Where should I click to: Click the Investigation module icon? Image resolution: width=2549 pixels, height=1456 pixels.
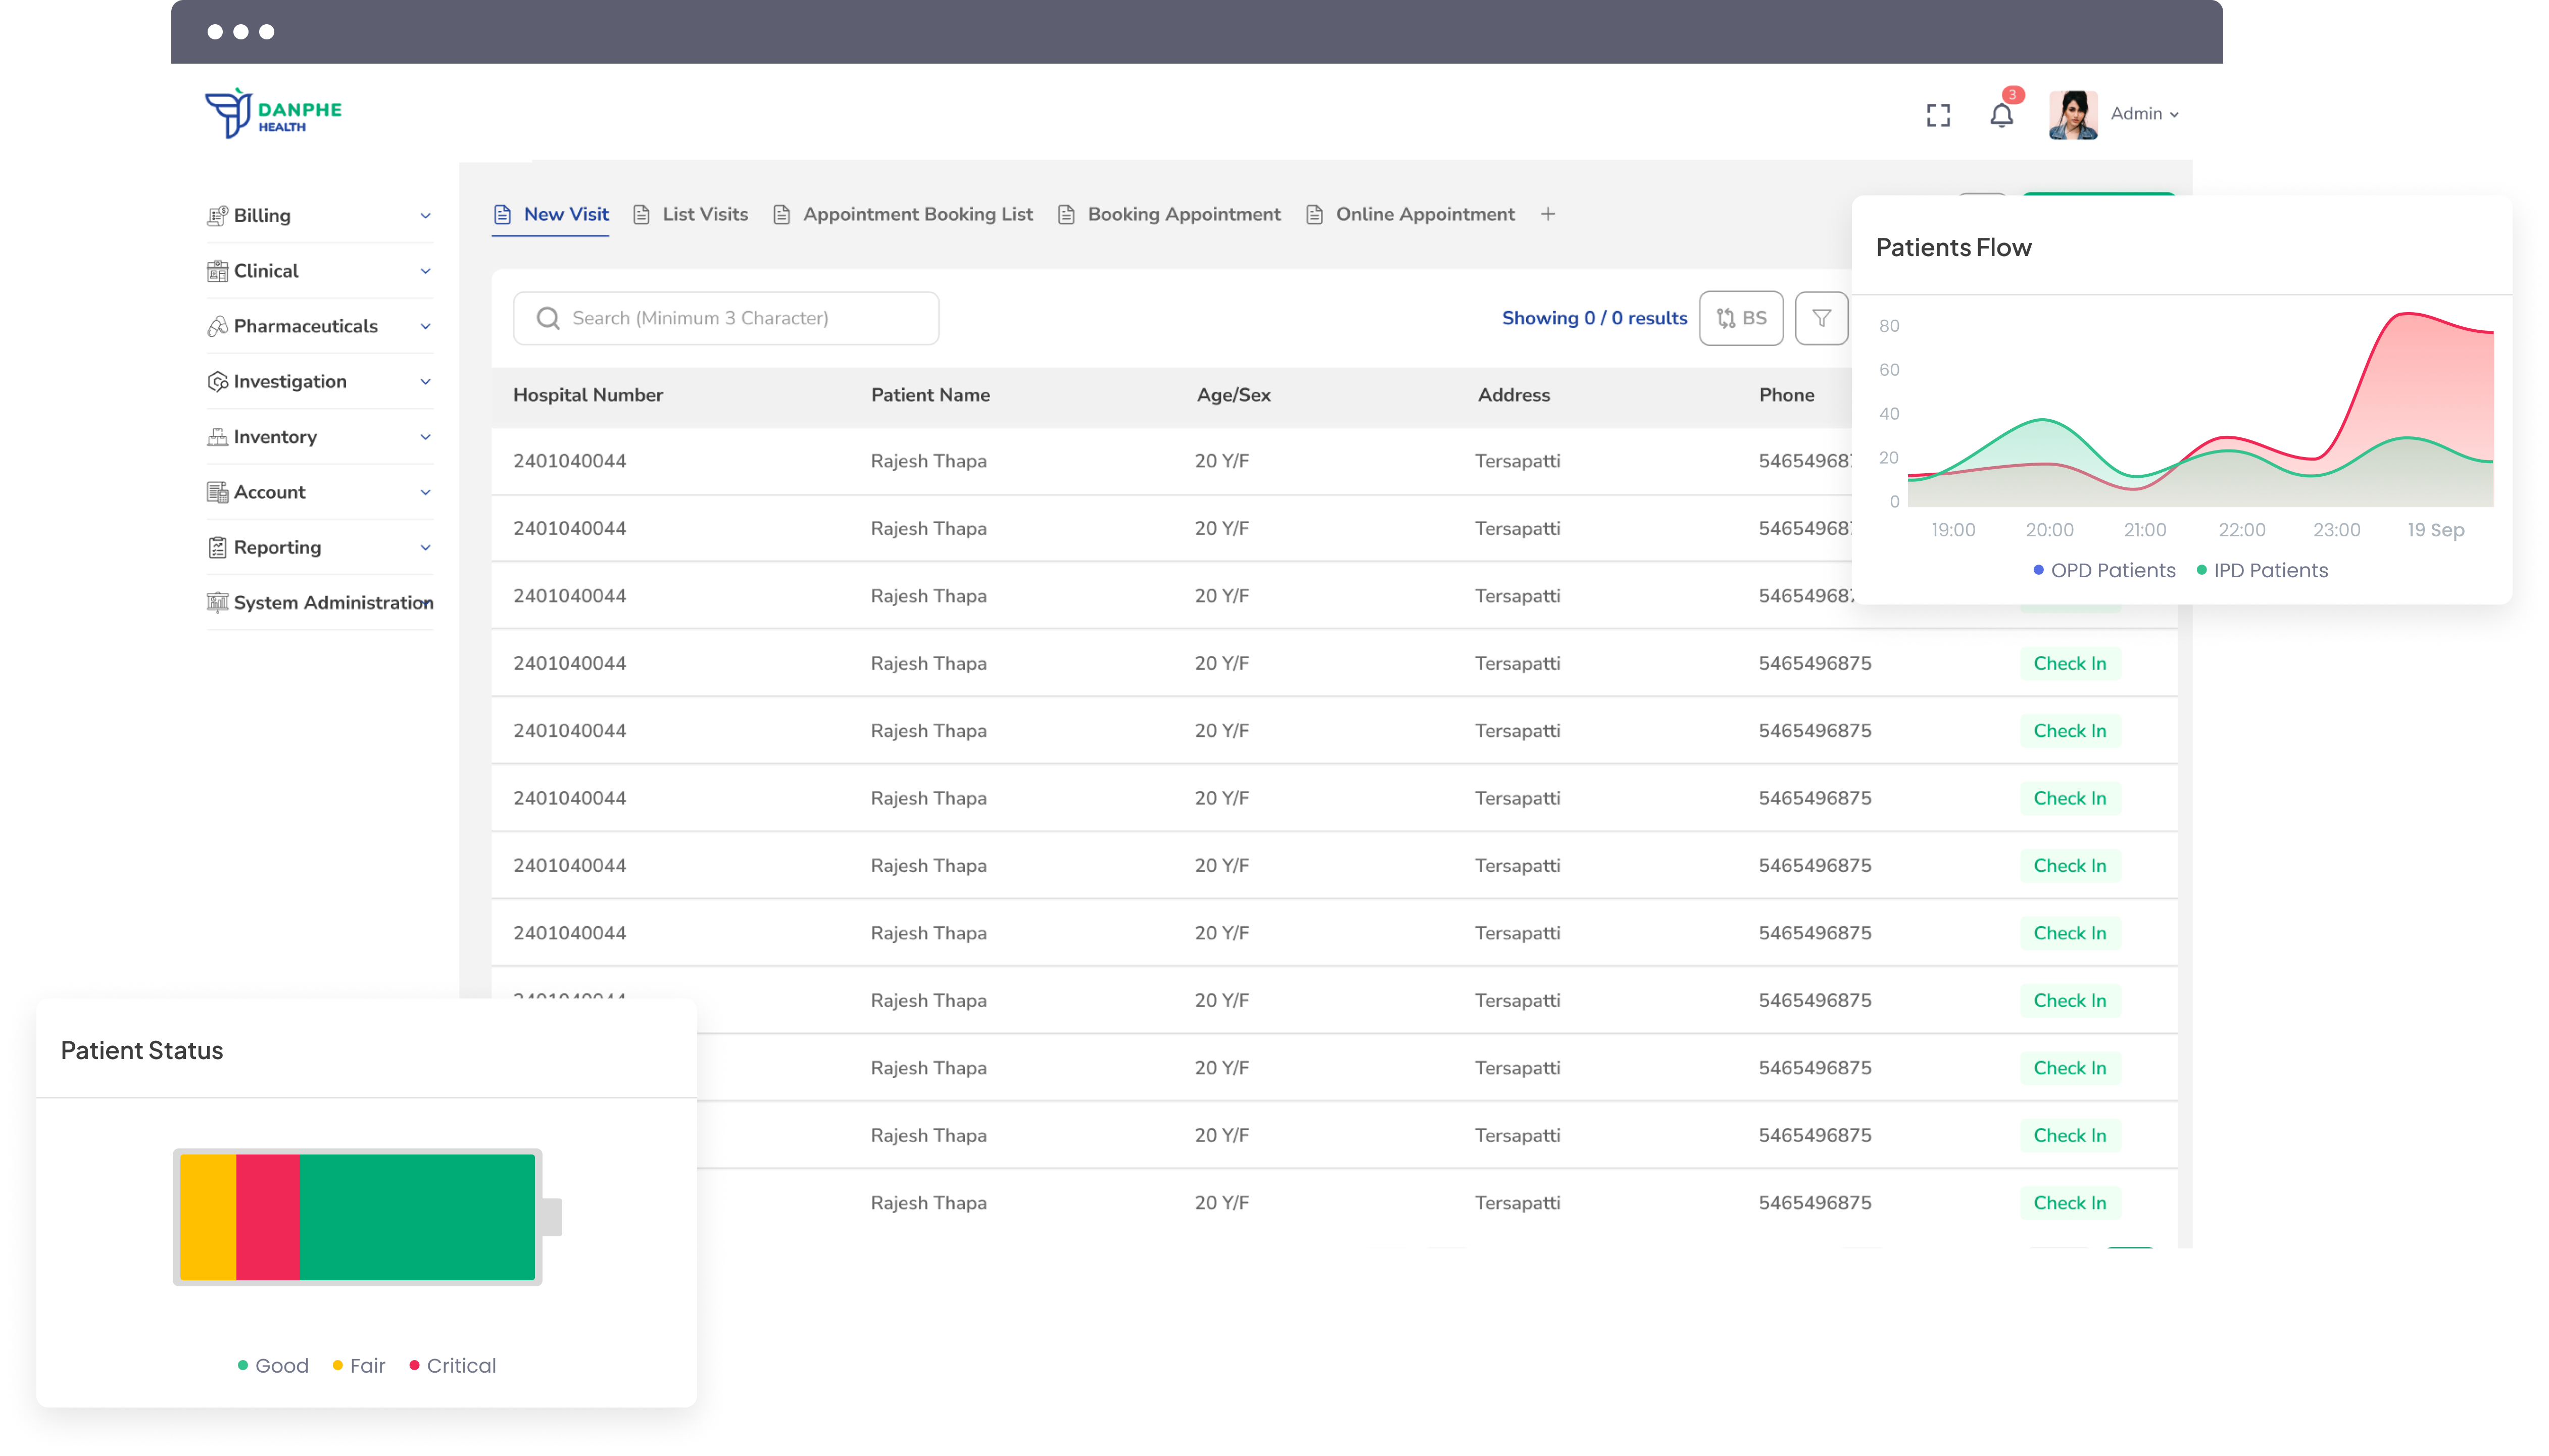point(217,382)
